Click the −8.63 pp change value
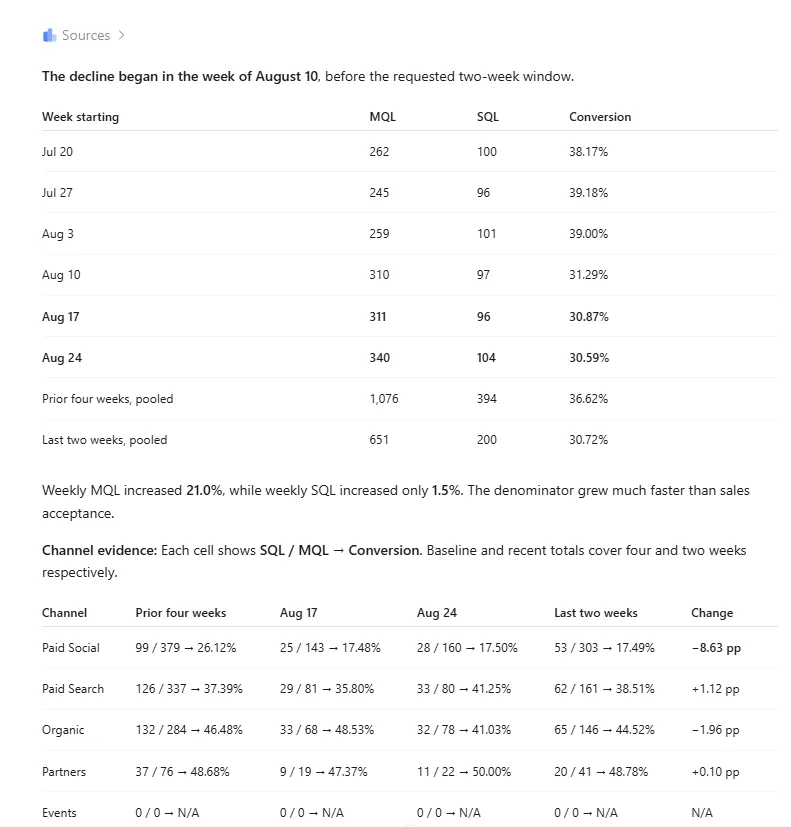 tap(716, 648)
